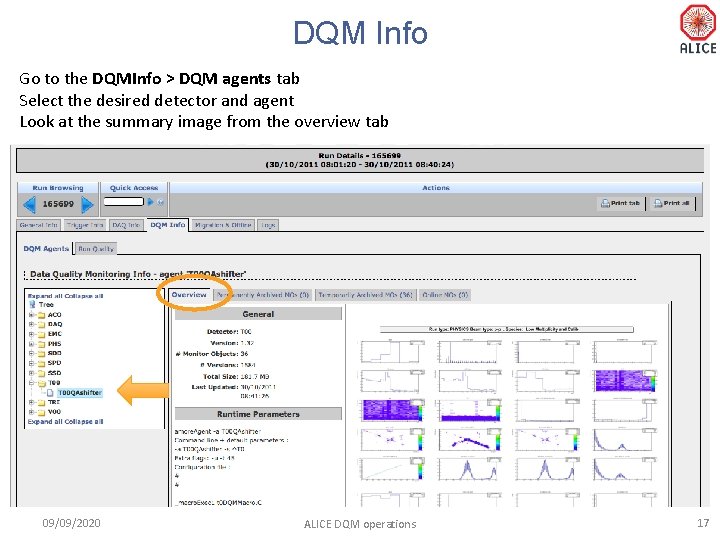Click the V00 folder icon
720x540 pixels.
pyautogui.click(x=41, y=412)
